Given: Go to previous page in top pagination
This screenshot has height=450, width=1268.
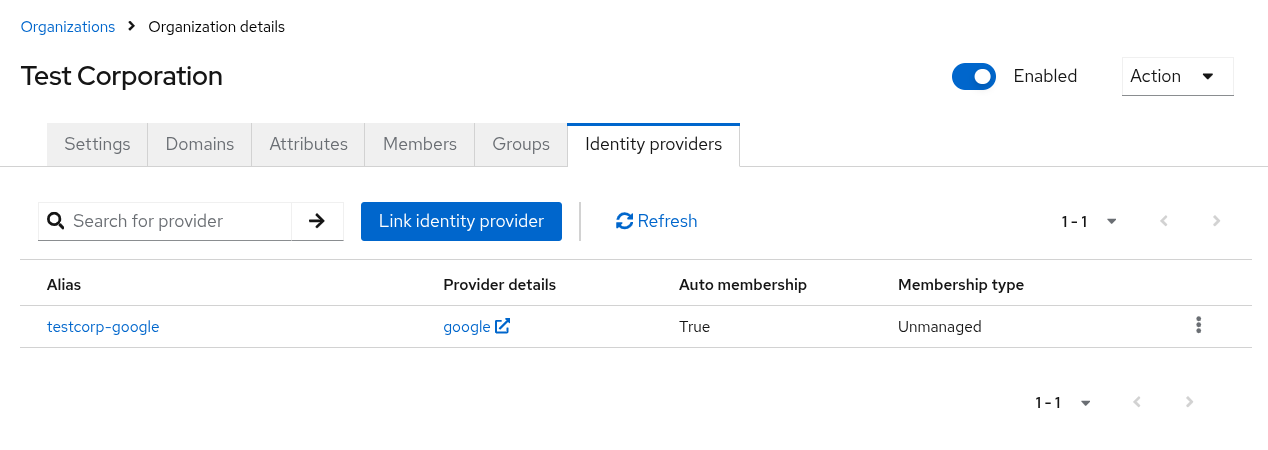Looking at the screenshot, I should coord(1163,221).
